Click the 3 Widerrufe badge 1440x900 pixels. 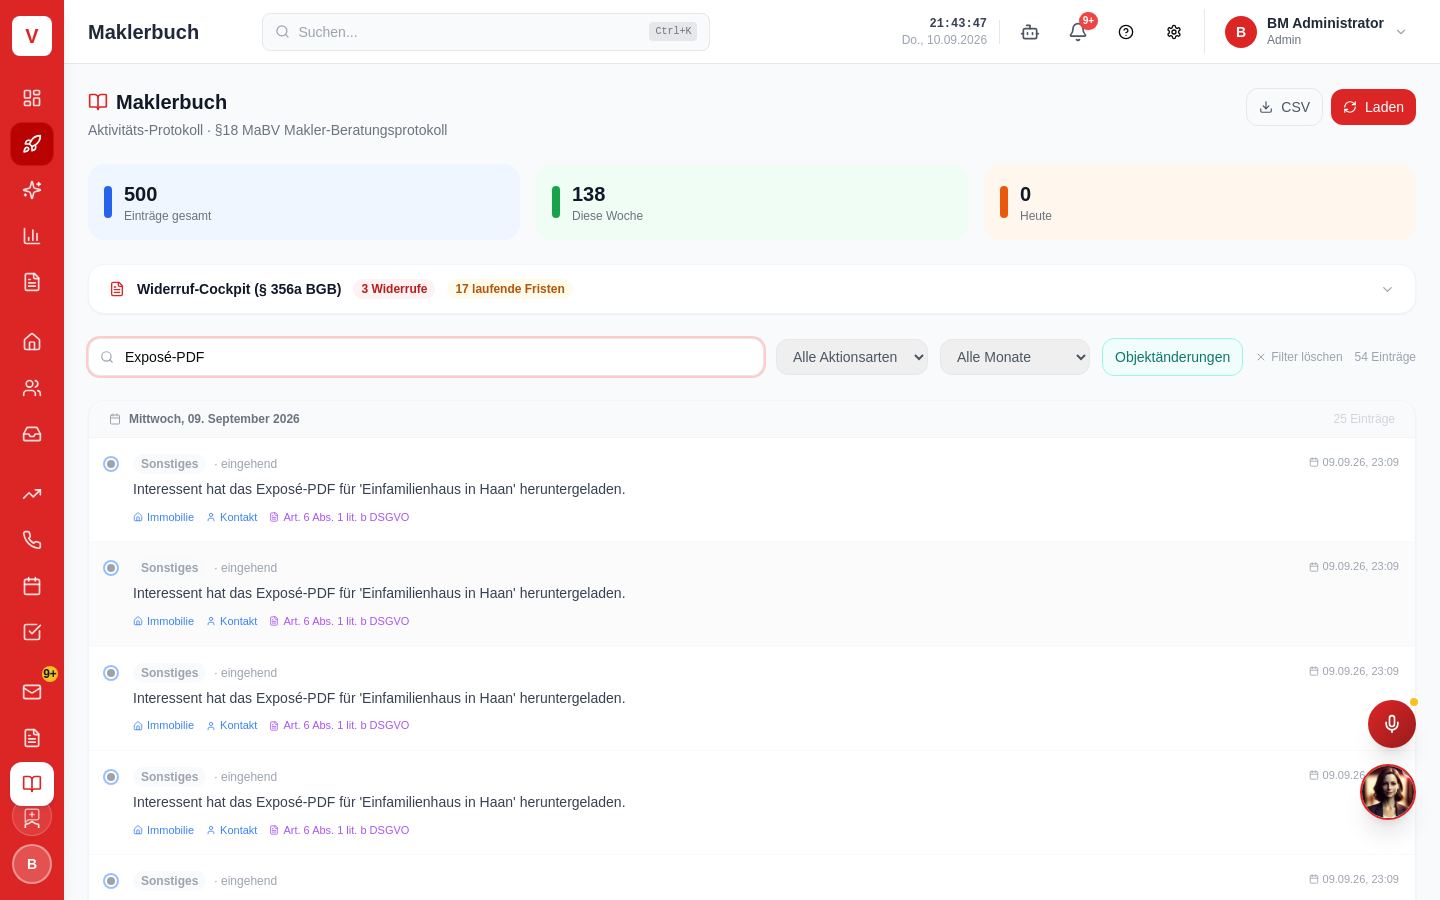click(394, 289)
